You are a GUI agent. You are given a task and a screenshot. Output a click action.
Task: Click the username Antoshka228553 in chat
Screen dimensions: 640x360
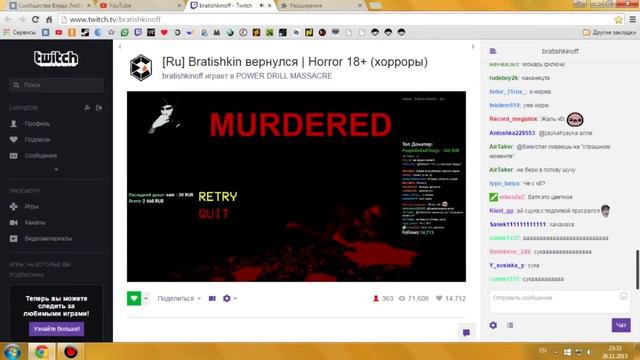(512, 133)
